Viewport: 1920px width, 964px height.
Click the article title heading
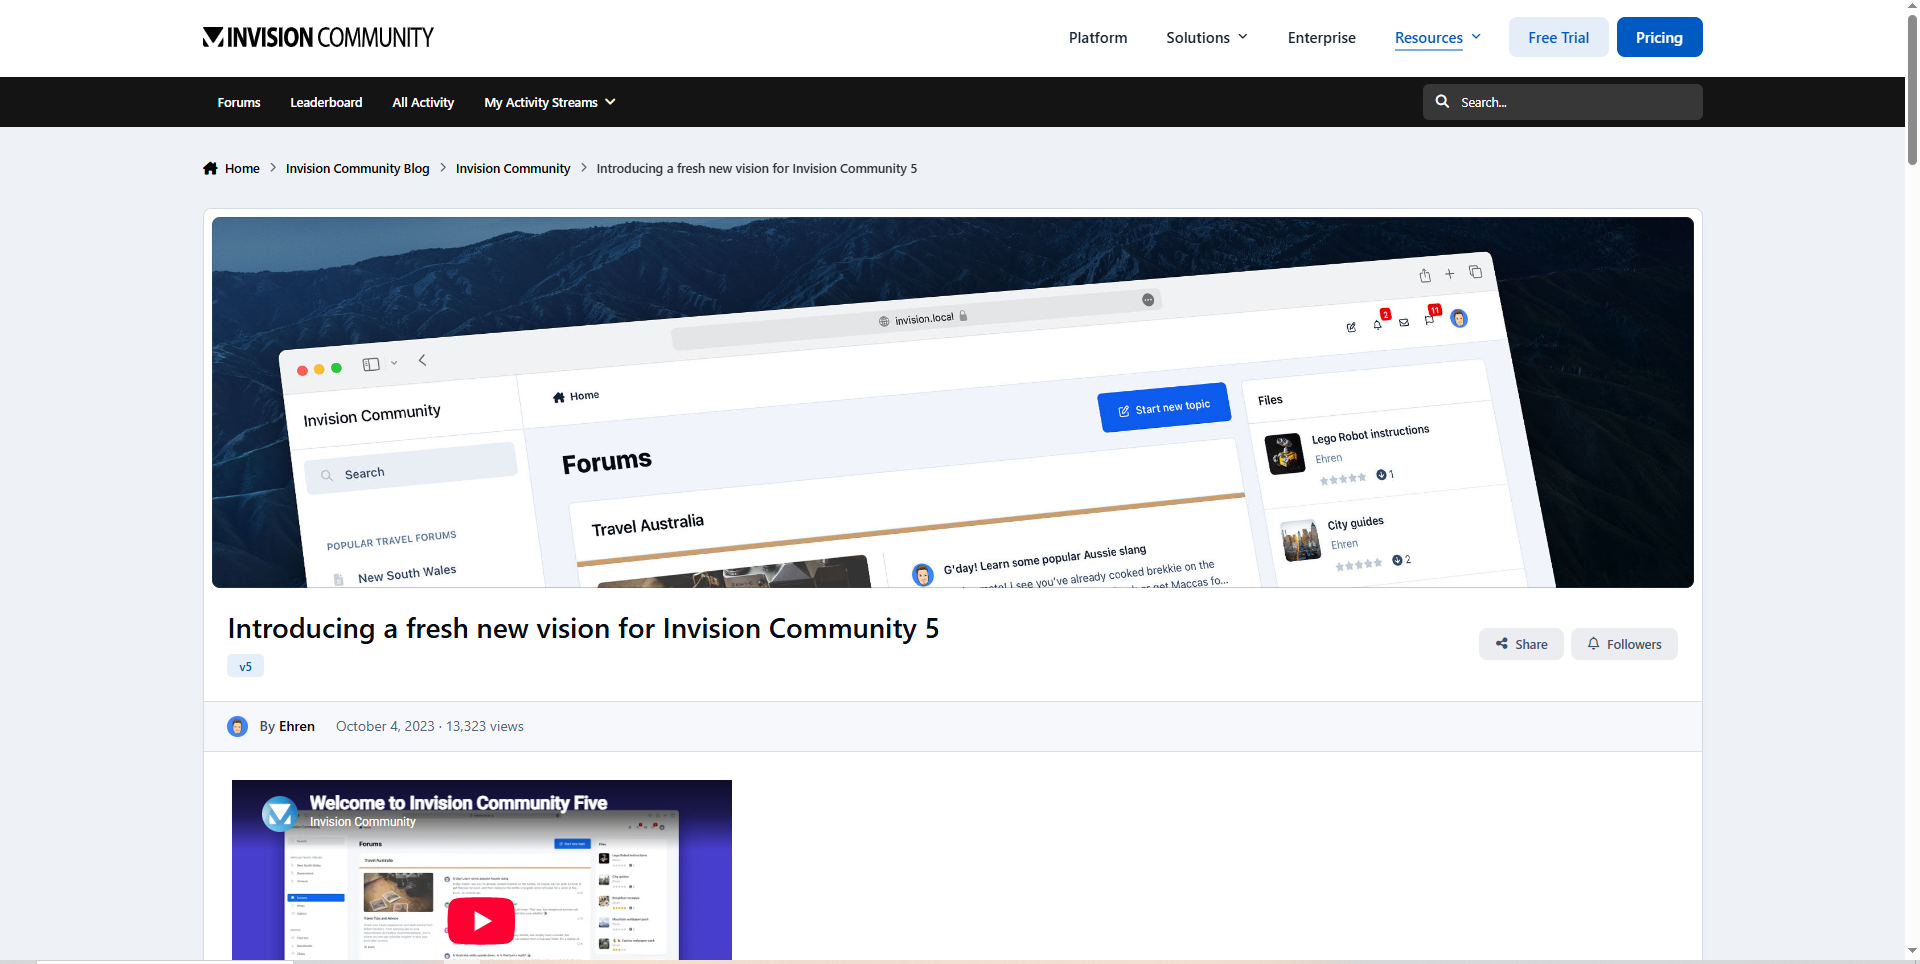tap(583, 628)
